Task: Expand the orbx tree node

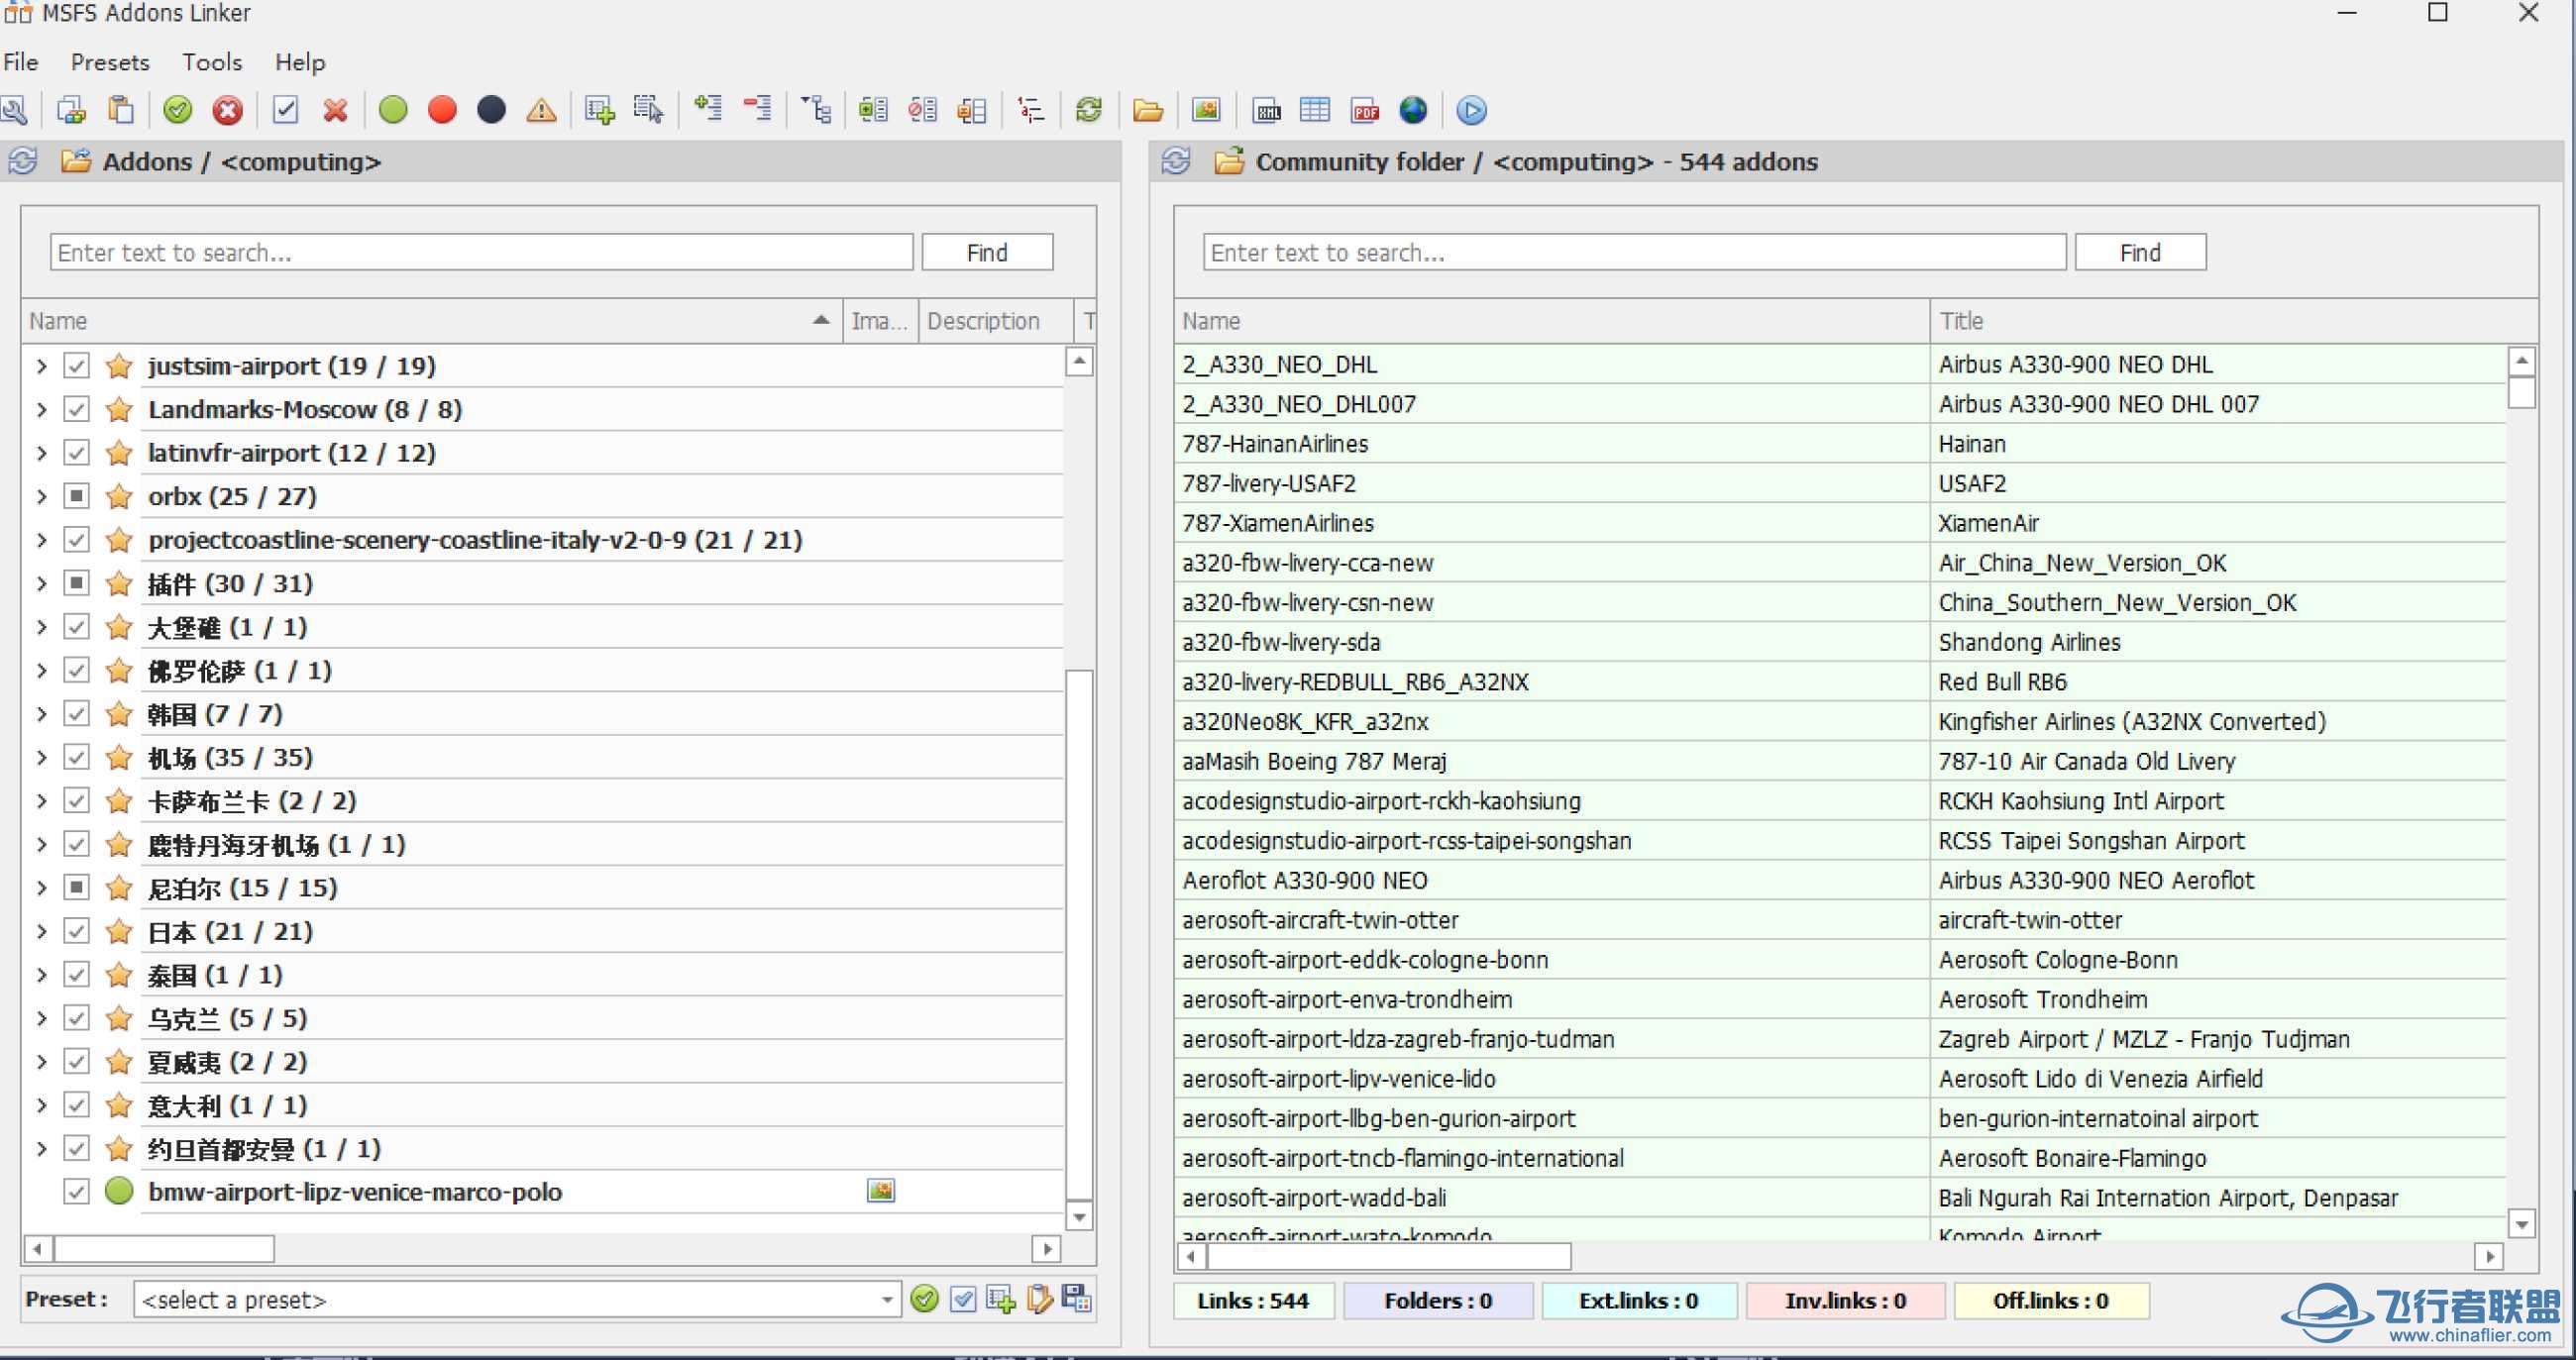Action: pos(41,496)
